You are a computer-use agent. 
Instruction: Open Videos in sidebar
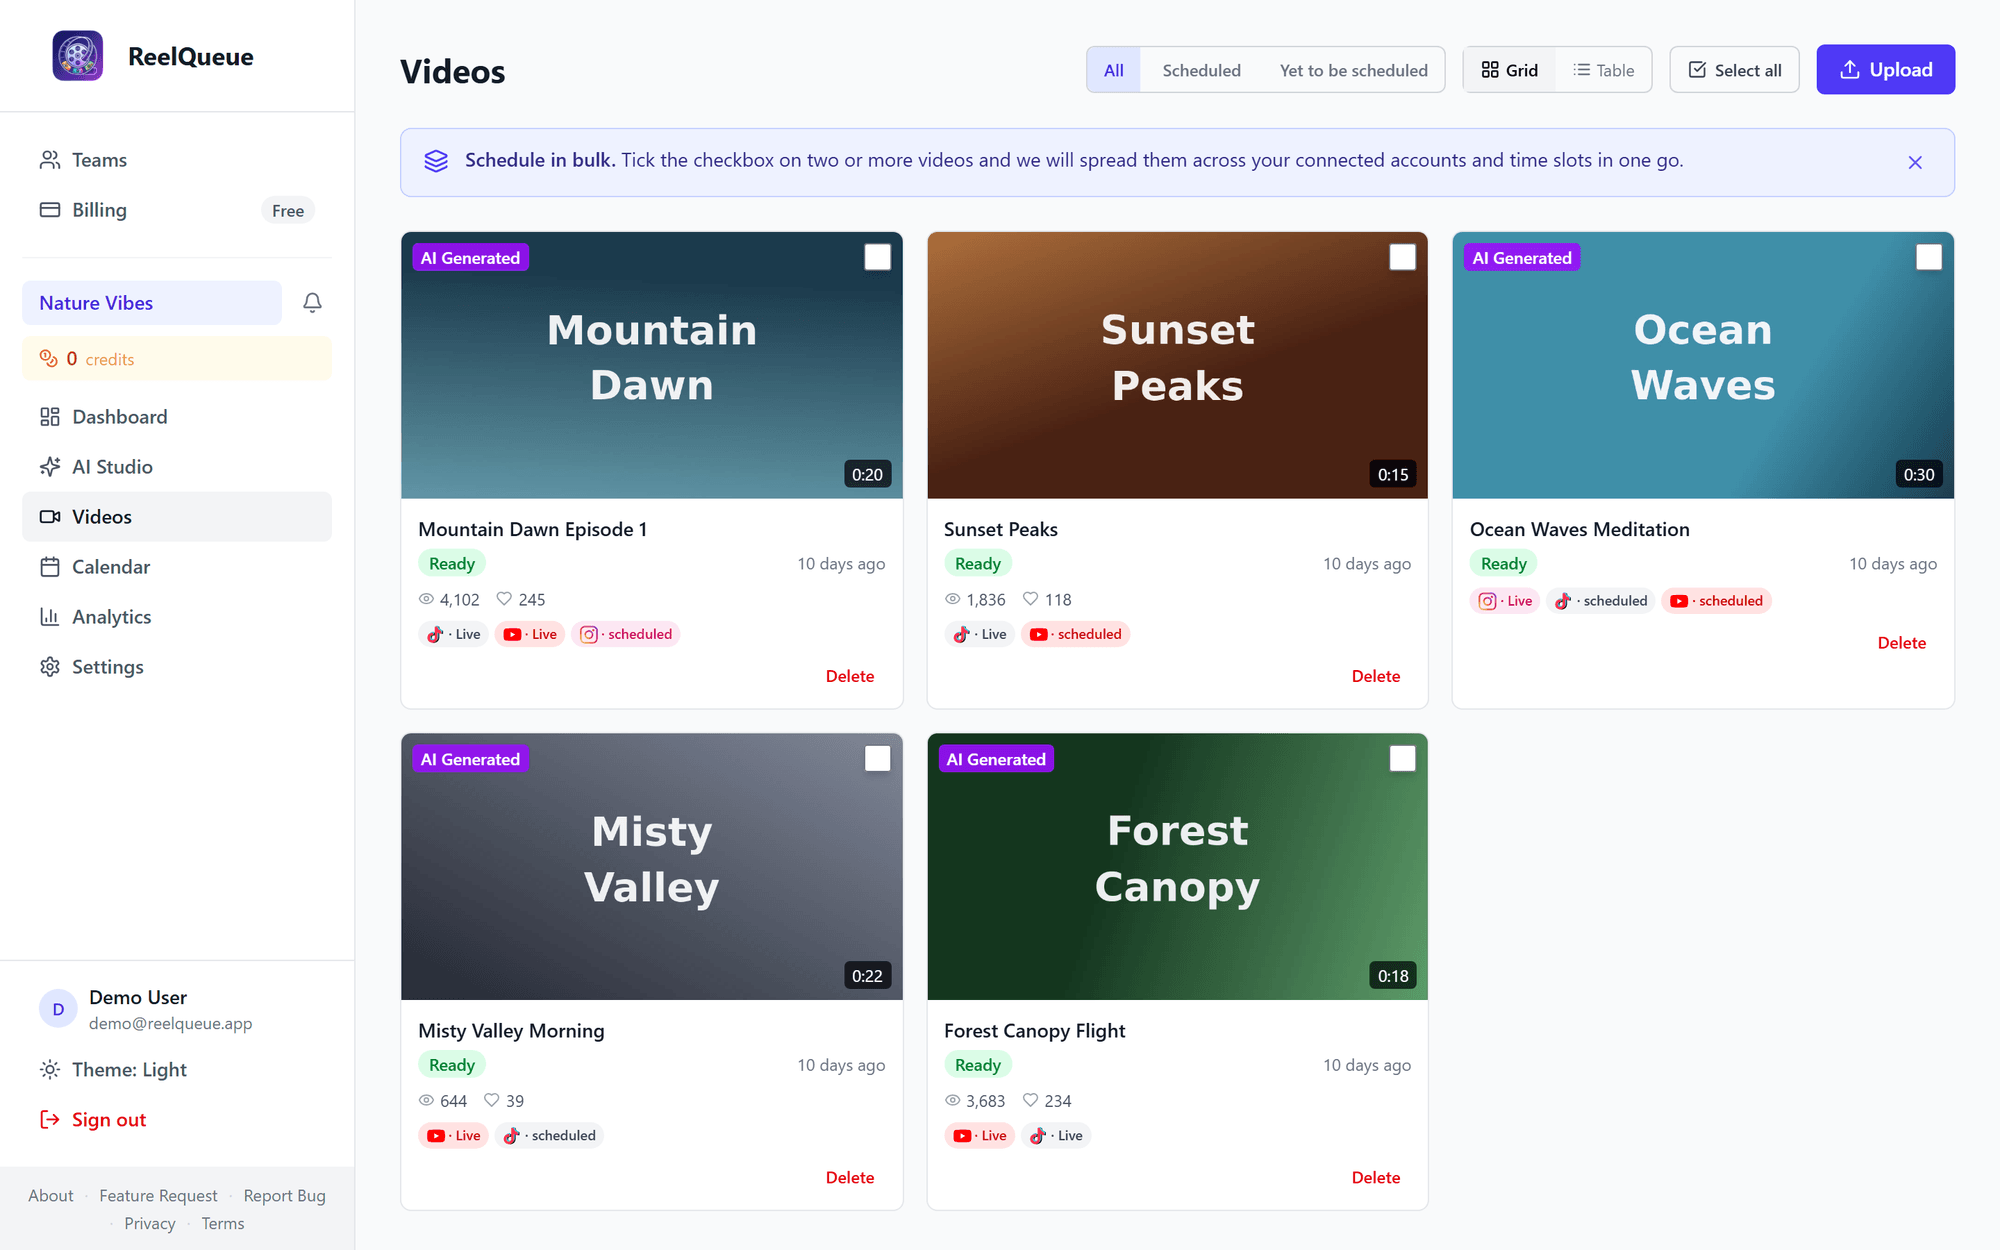click(177, 517)
